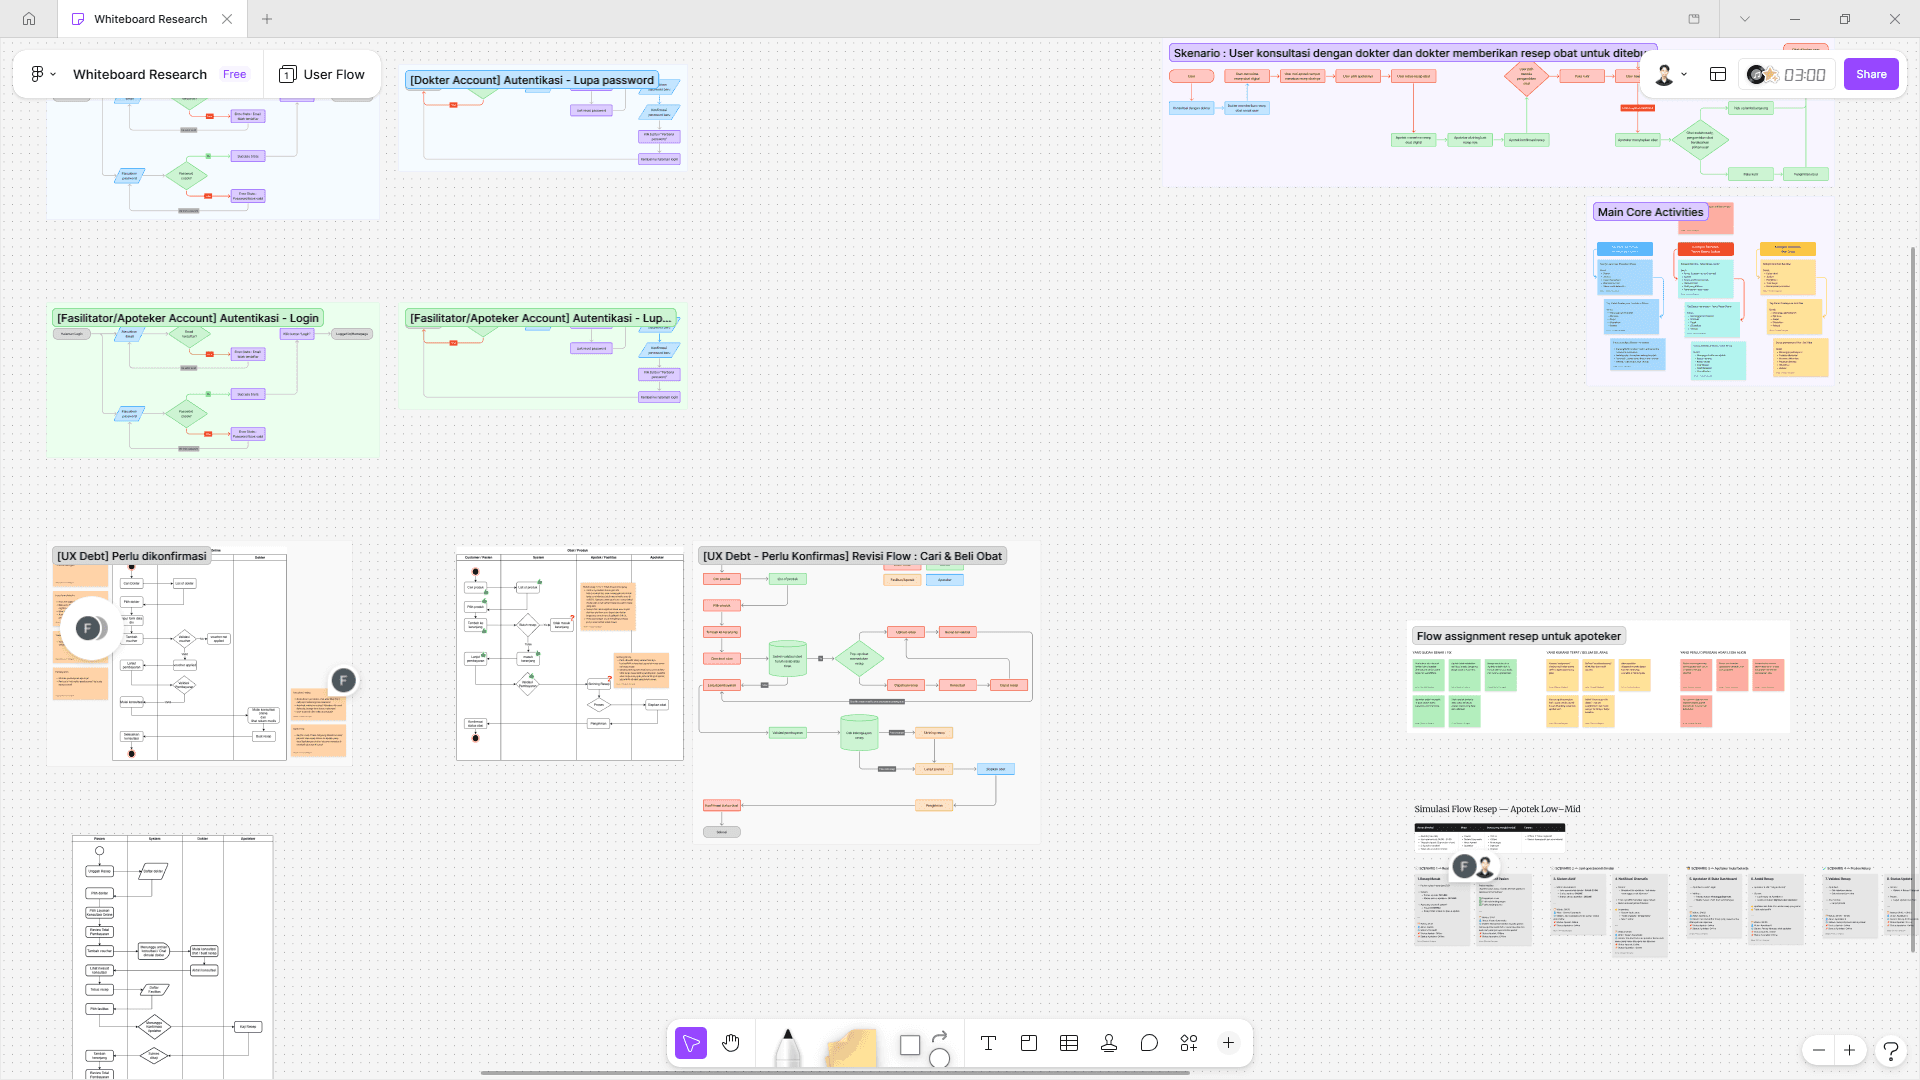Toggle the minimize UI layout icon
This screenshot has height=1080, width=1920.
[1718, 74]
